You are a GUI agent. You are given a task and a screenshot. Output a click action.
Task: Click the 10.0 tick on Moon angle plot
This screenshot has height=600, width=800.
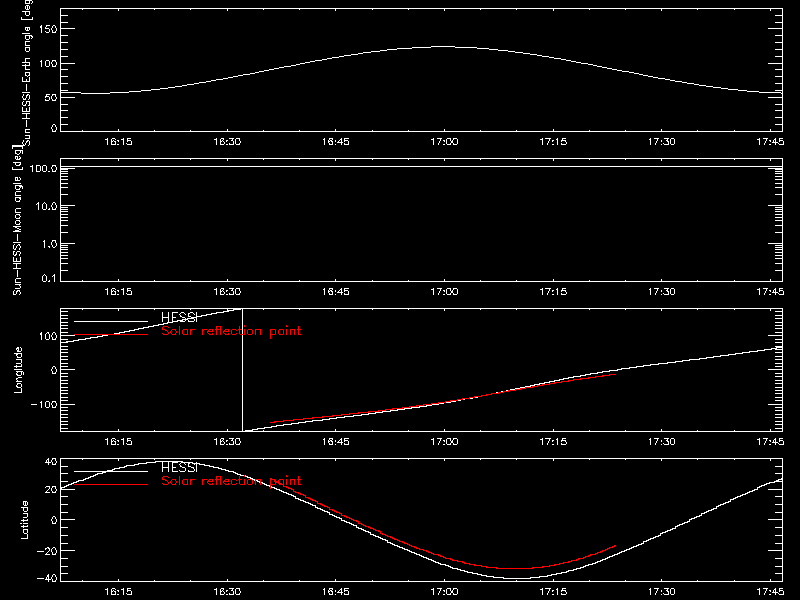pos(46,206)
